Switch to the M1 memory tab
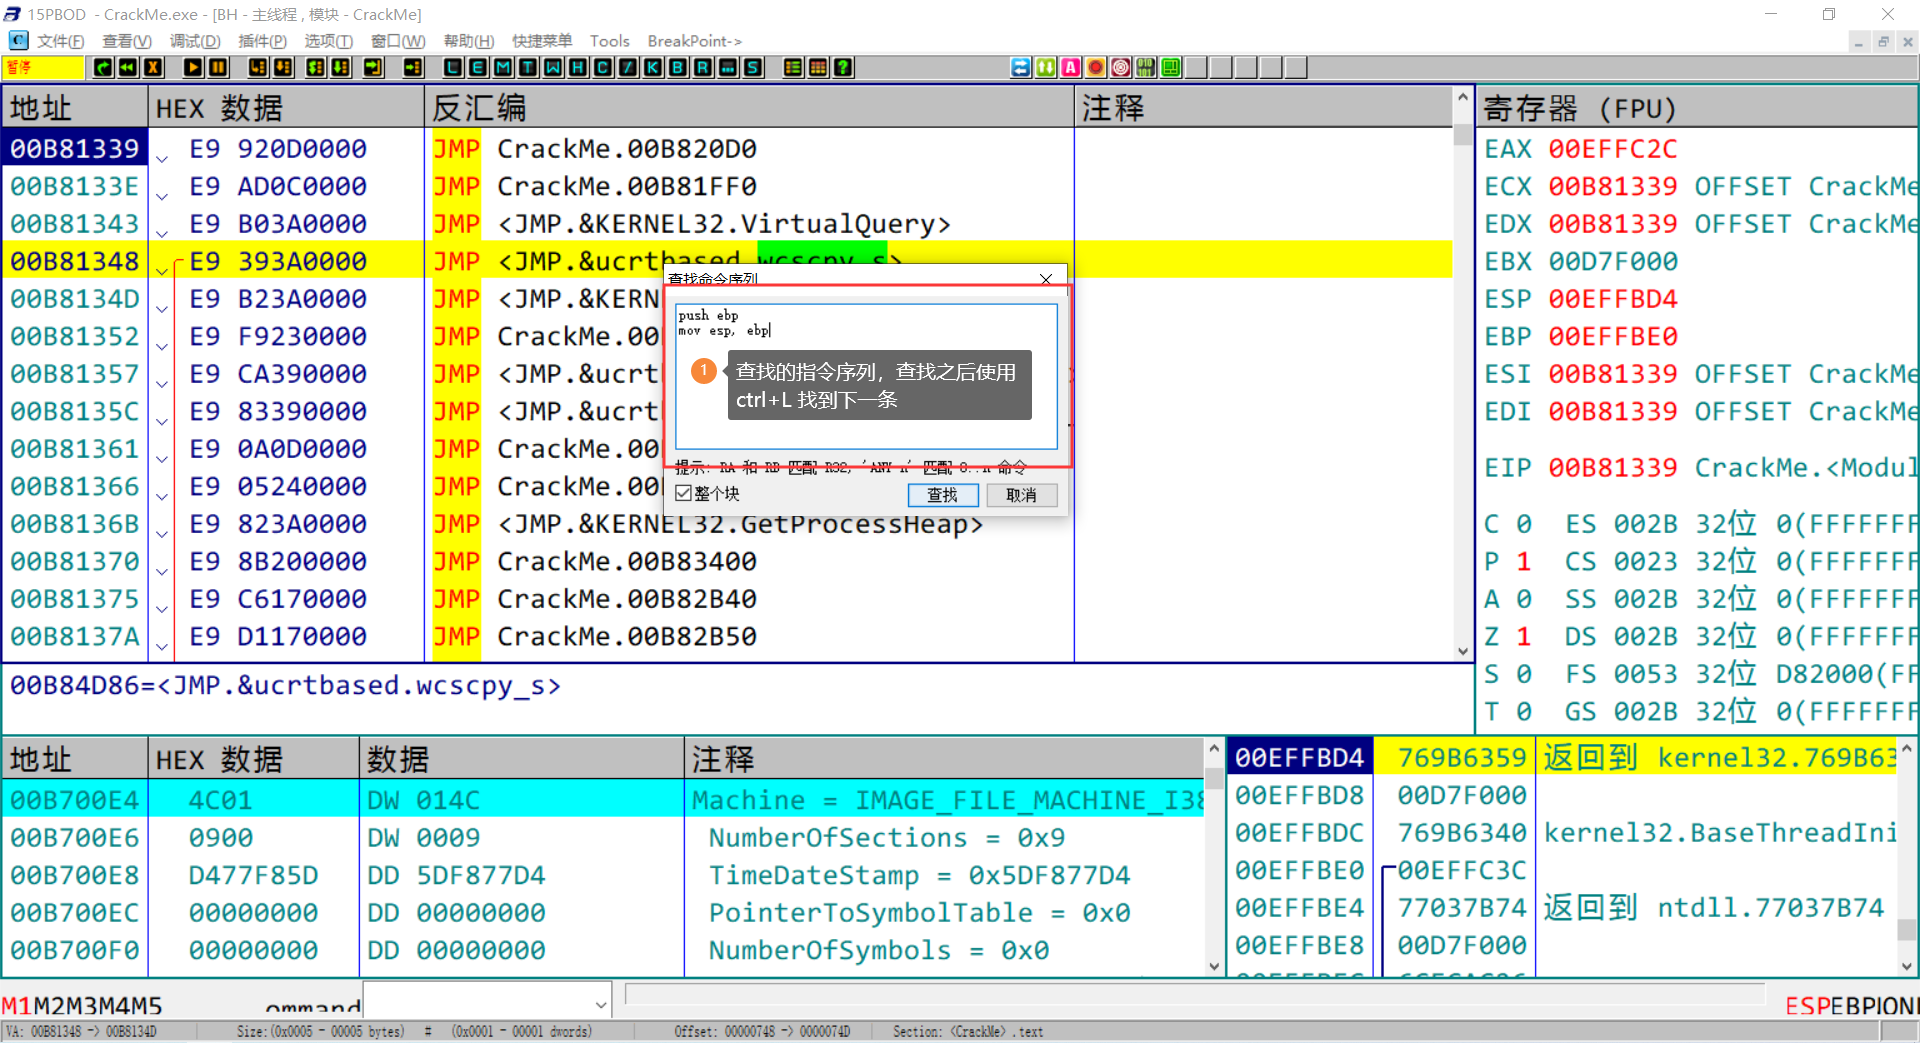Screen dimensions: 1920x1043 click(x=17, y=1006)
